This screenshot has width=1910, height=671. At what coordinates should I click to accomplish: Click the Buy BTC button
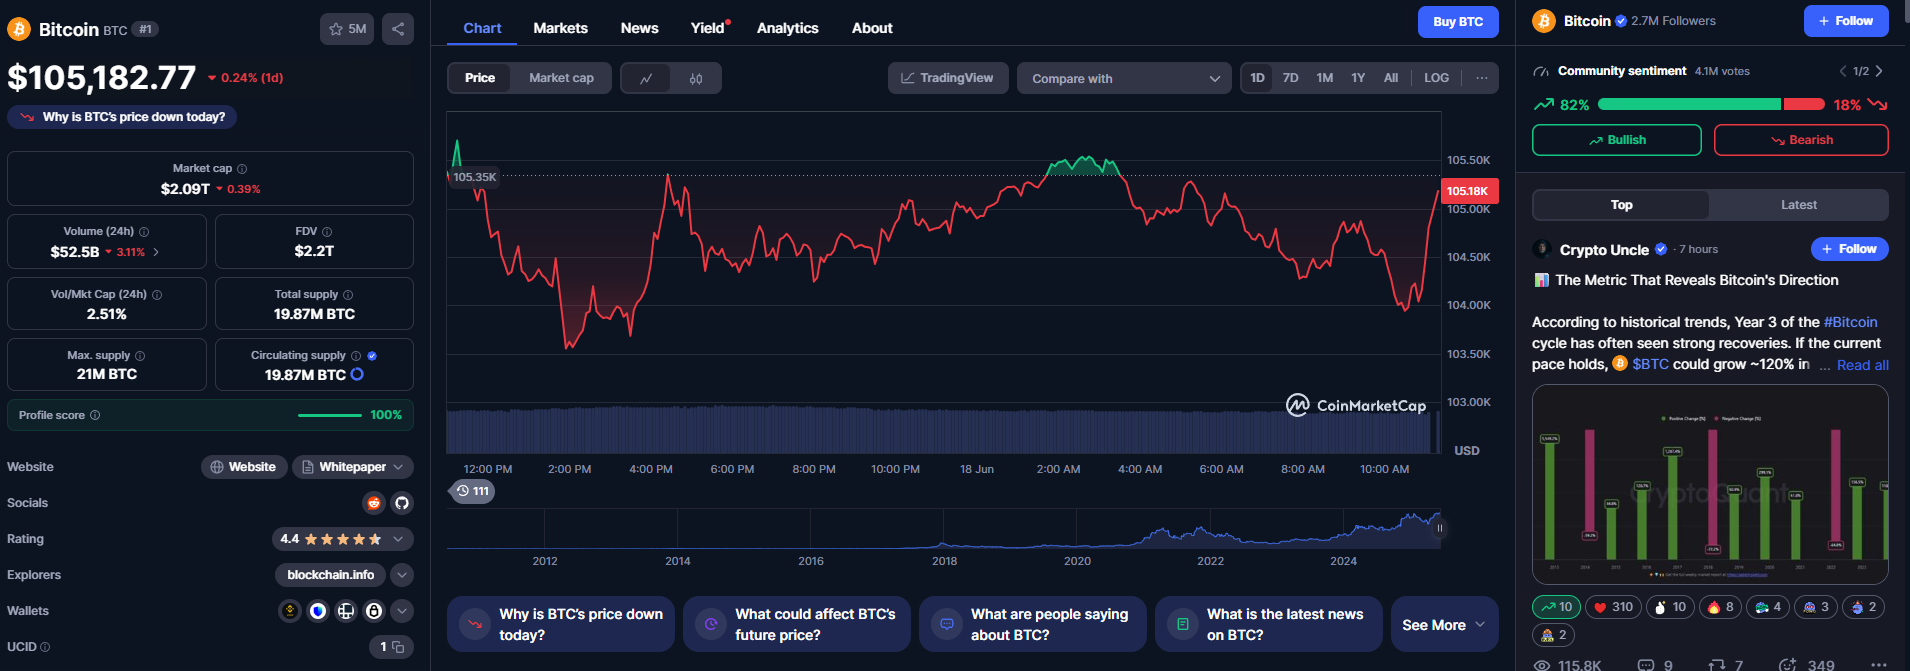point(1458,22)
